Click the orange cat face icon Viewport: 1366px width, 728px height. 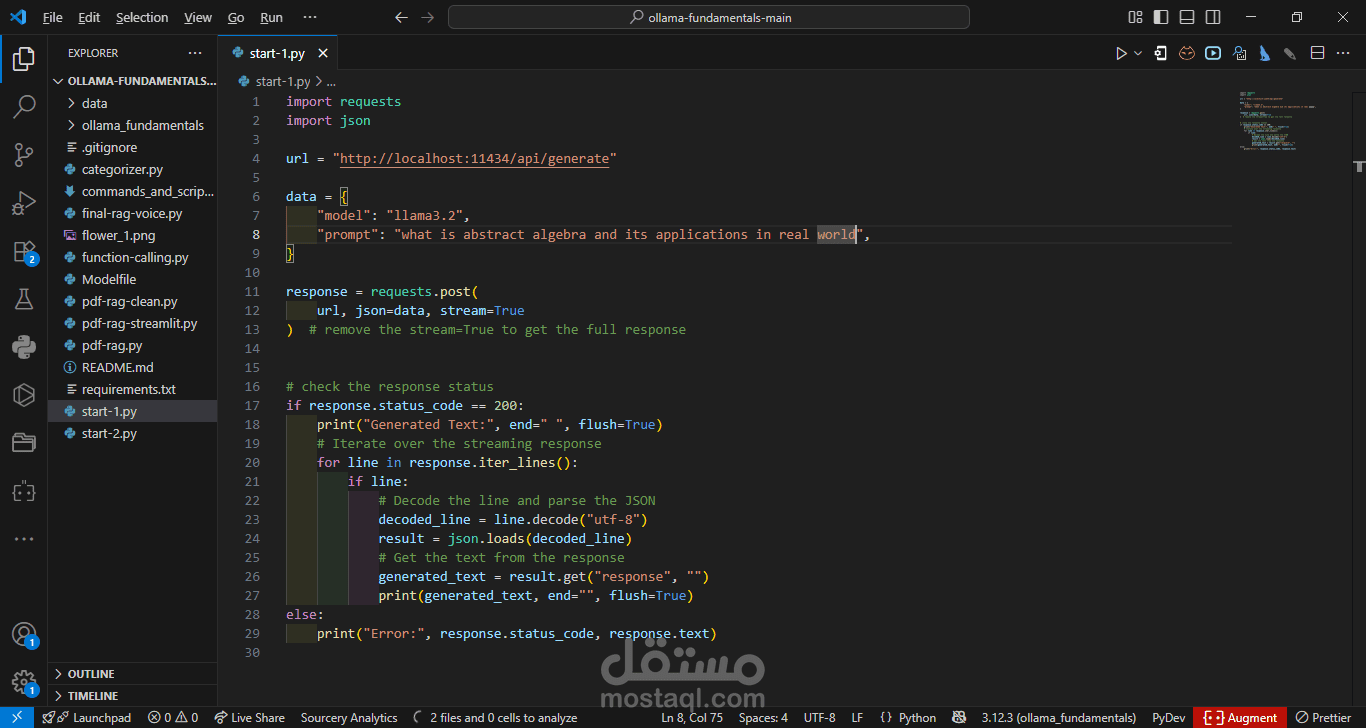[1186, 53]
